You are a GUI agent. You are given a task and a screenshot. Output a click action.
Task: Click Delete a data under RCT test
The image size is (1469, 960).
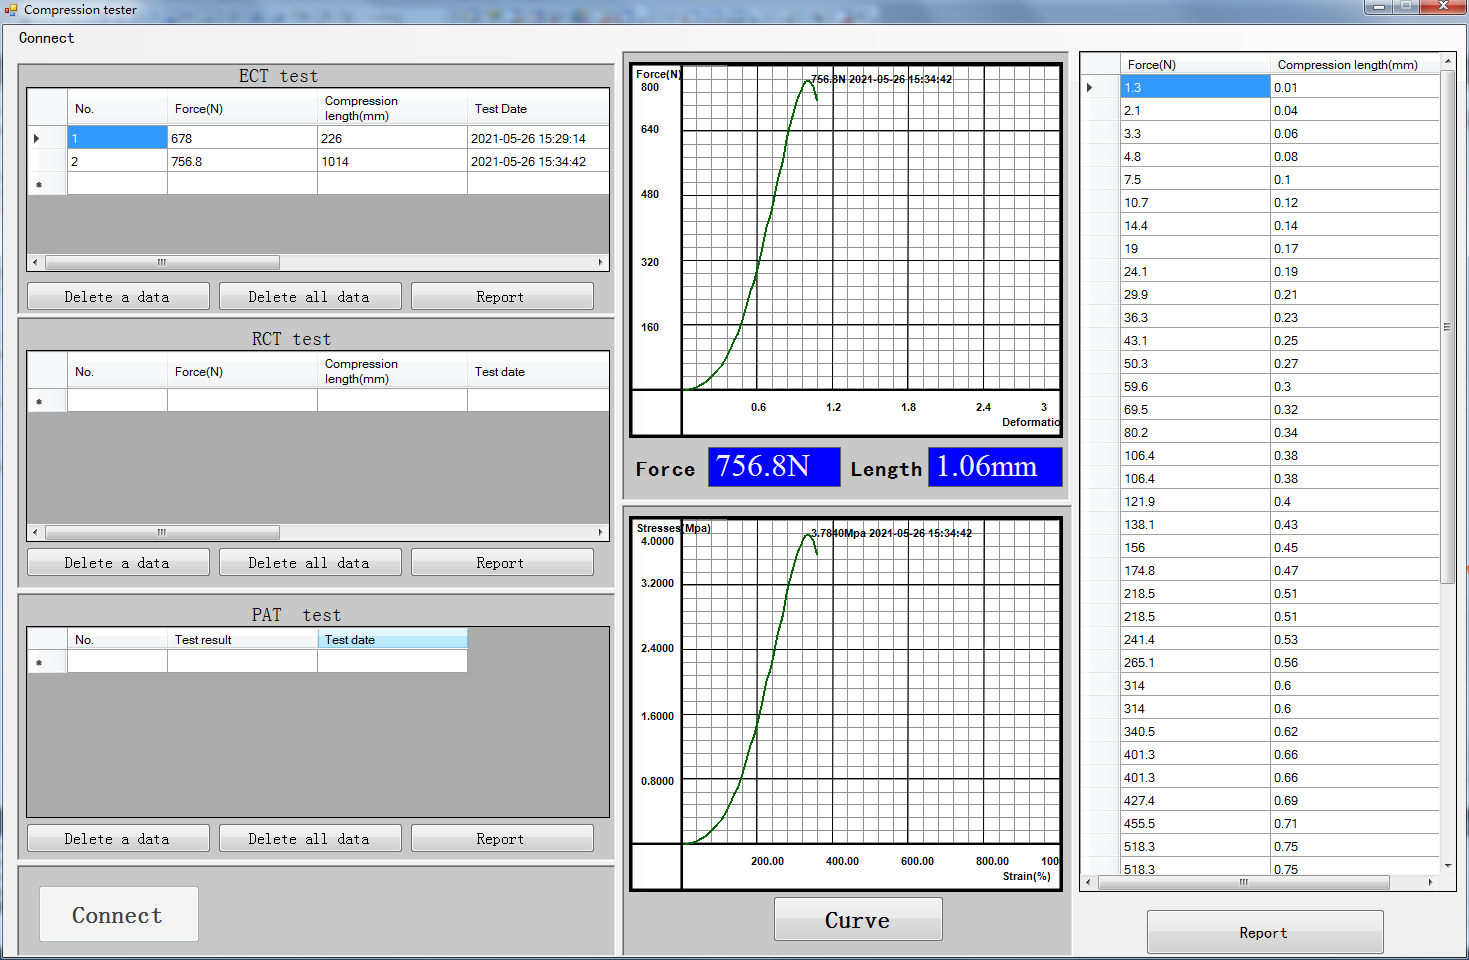pyautogui.click(x=118, y=563)
